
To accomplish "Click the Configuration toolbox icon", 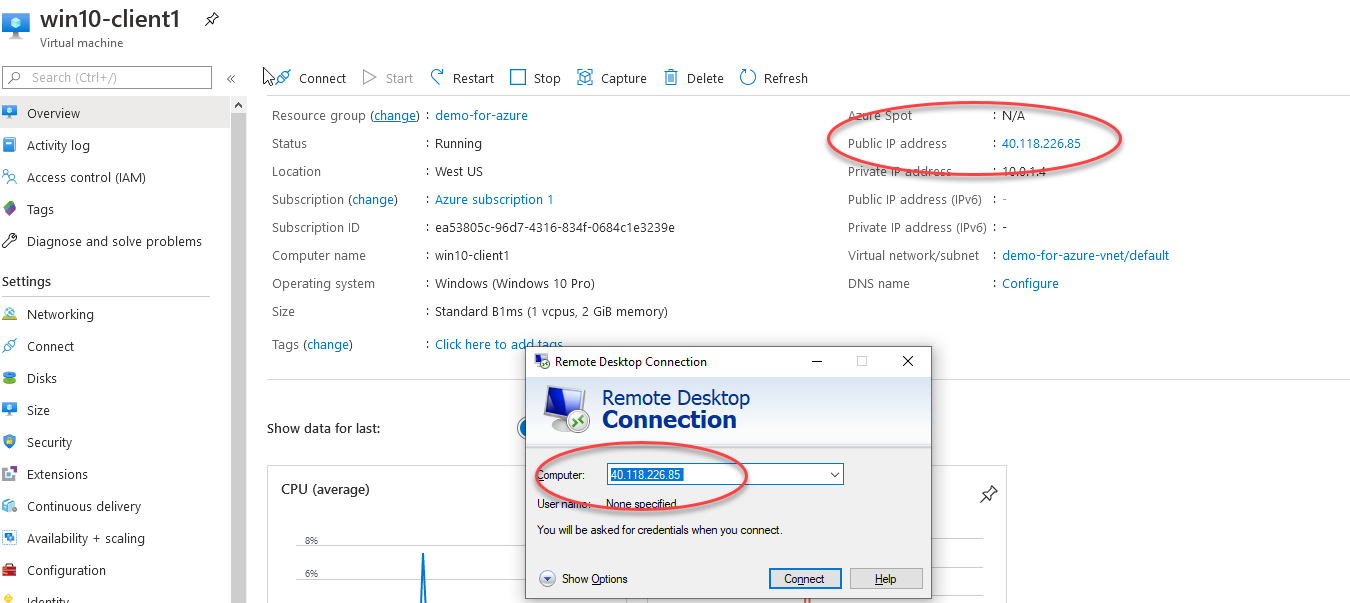I will [10, 570].
